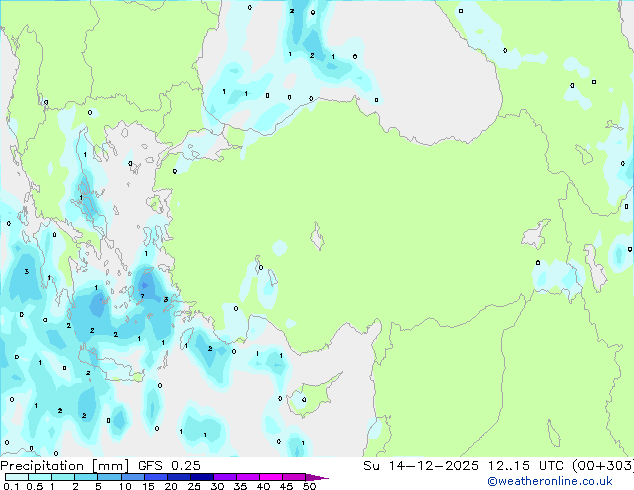The height and width of the screenshot is (490, 634).
Task: Click the '12..15 UTC' time text
Action: click(525, 466)
